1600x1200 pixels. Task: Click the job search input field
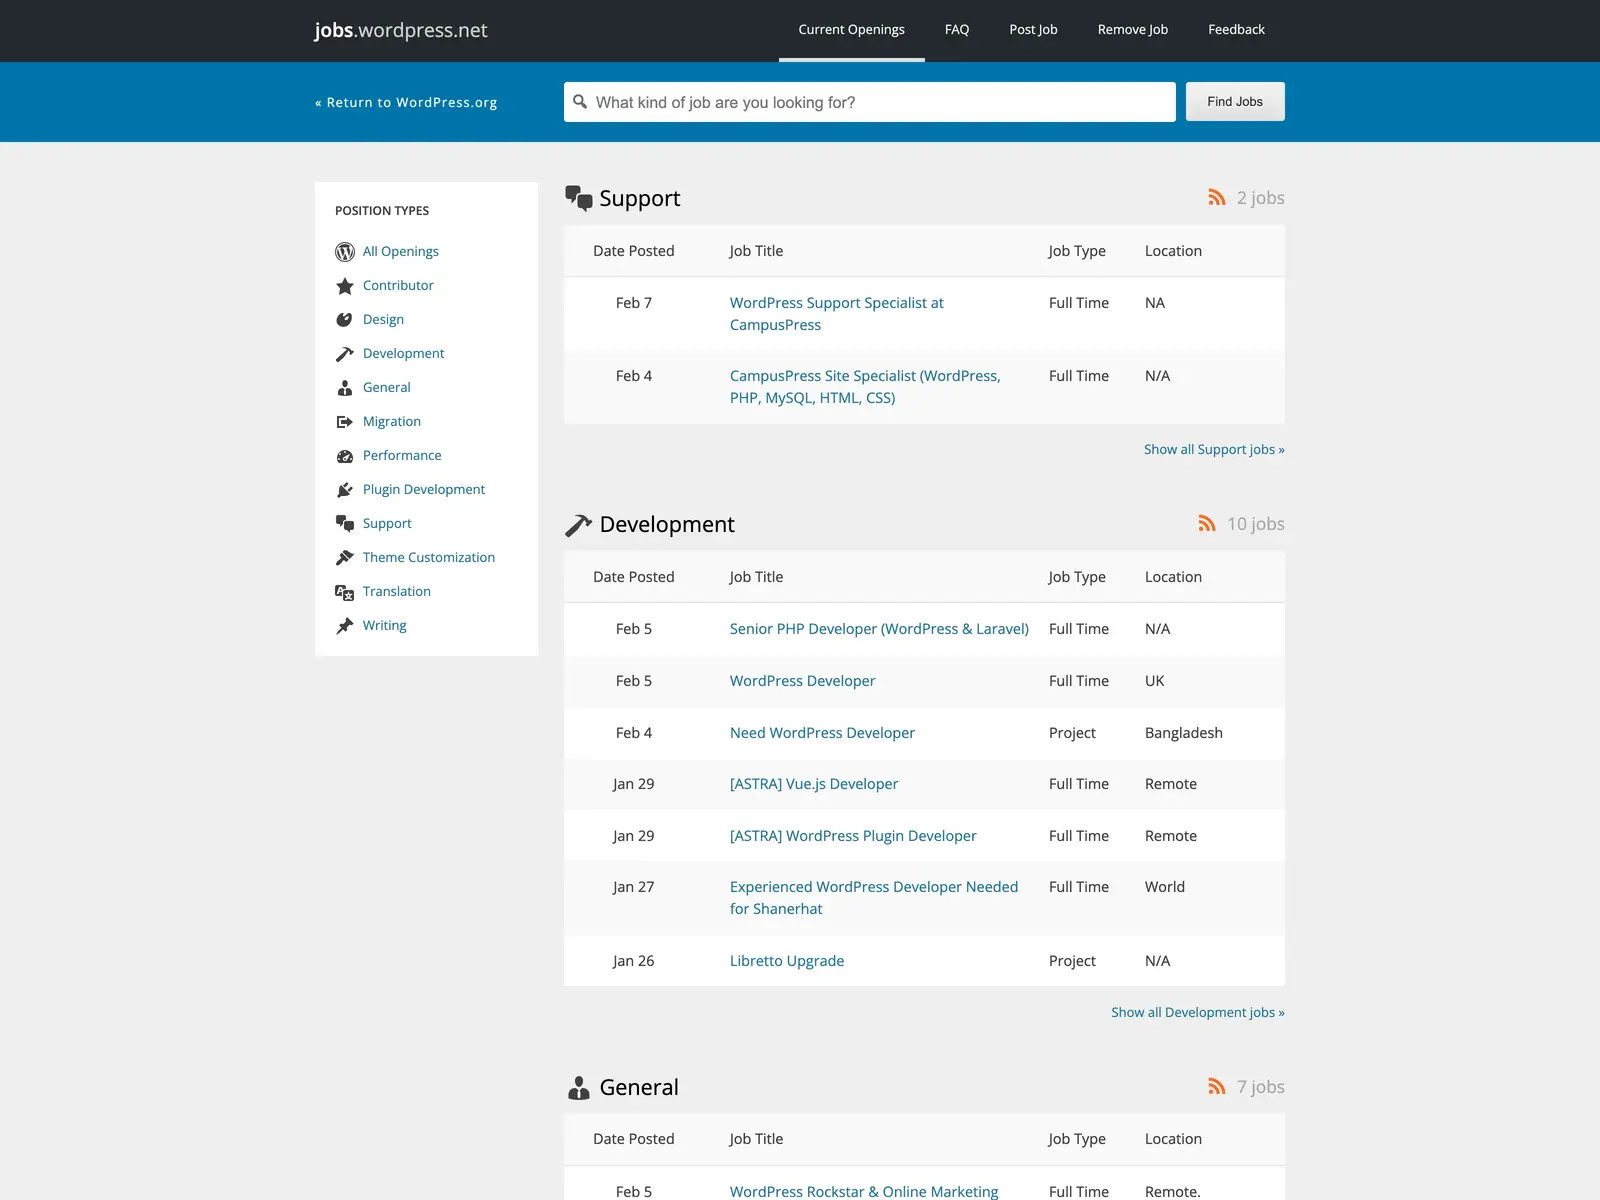tap(870, 102)
